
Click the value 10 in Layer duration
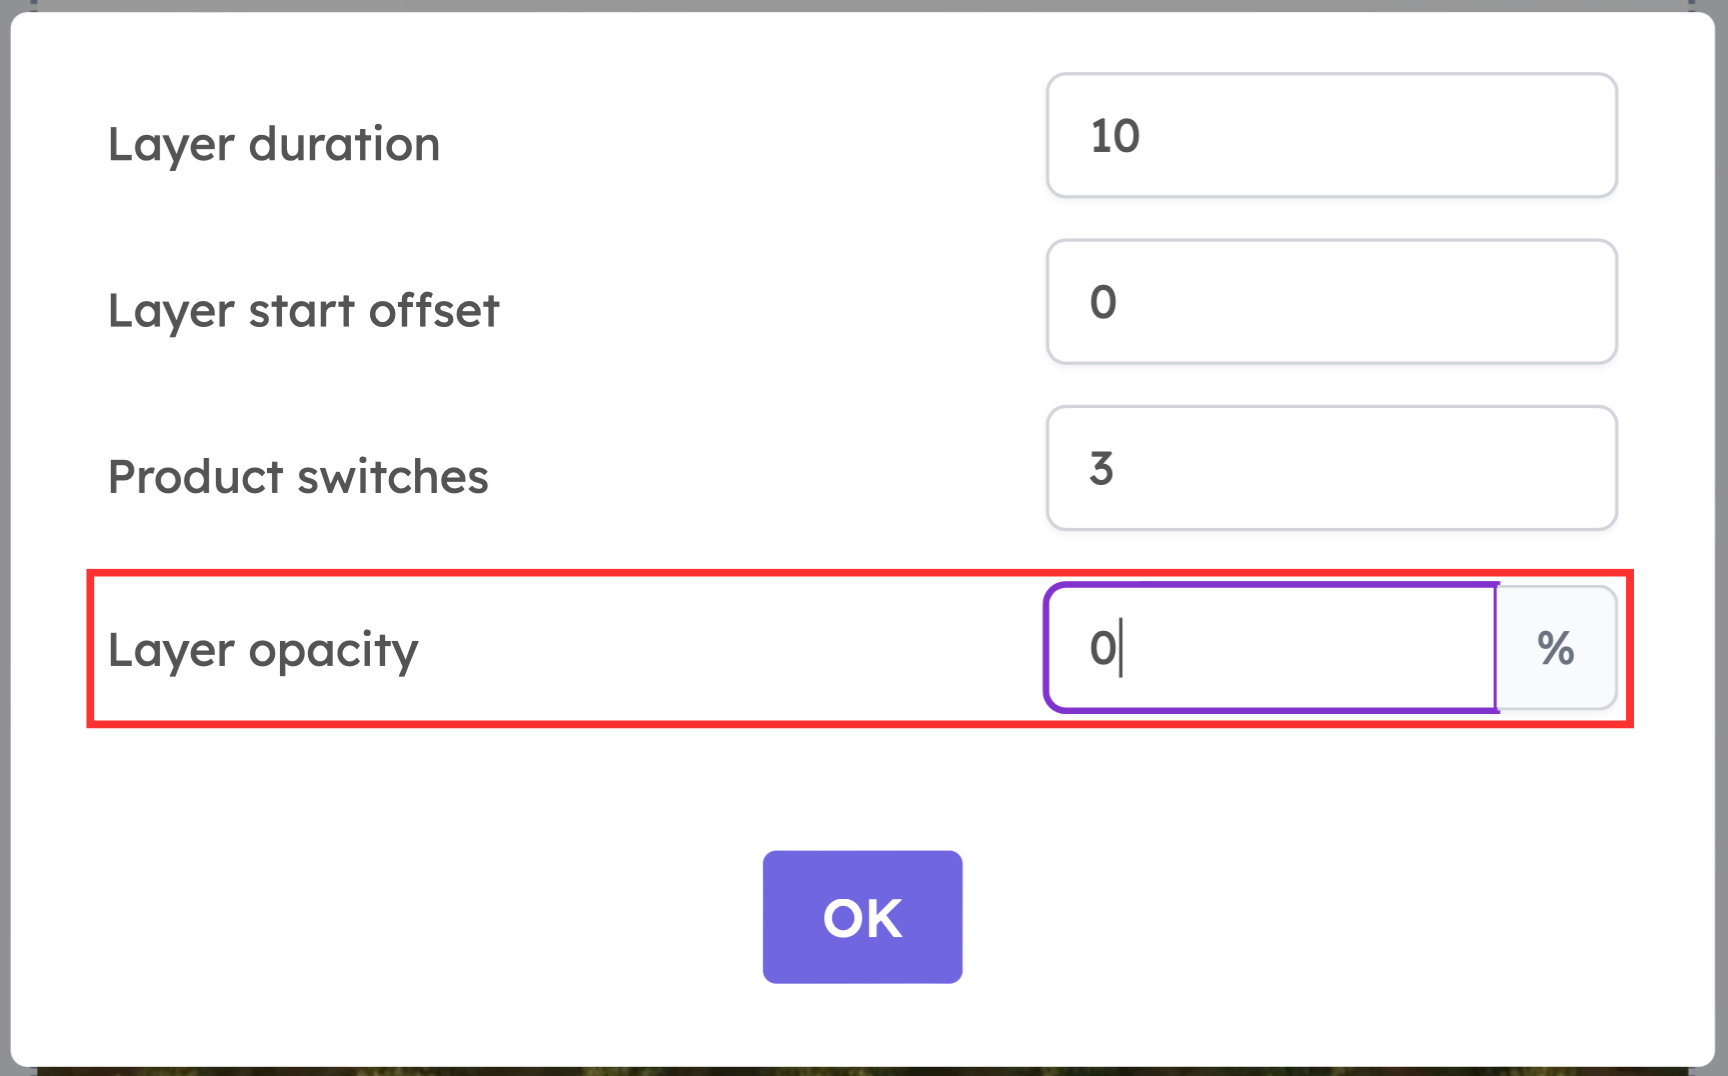1115,136
